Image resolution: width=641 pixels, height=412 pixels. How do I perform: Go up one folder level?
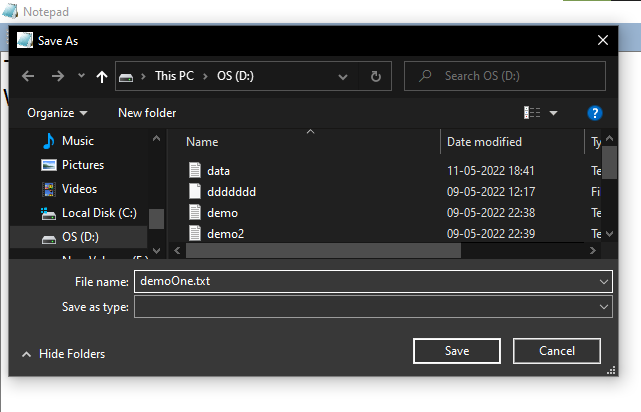pos(102,76)
